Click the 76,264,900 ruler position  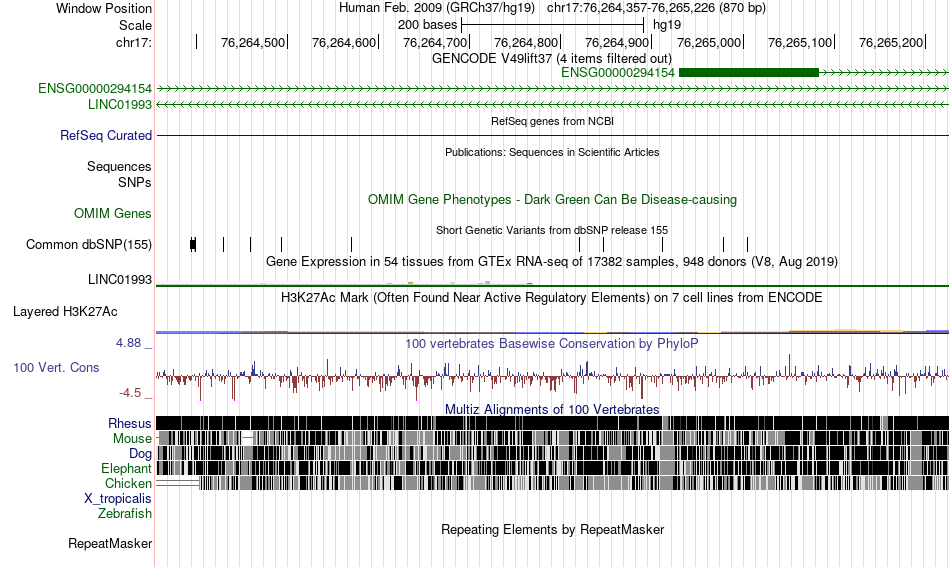pyautogui.click(x=617, y=42)
